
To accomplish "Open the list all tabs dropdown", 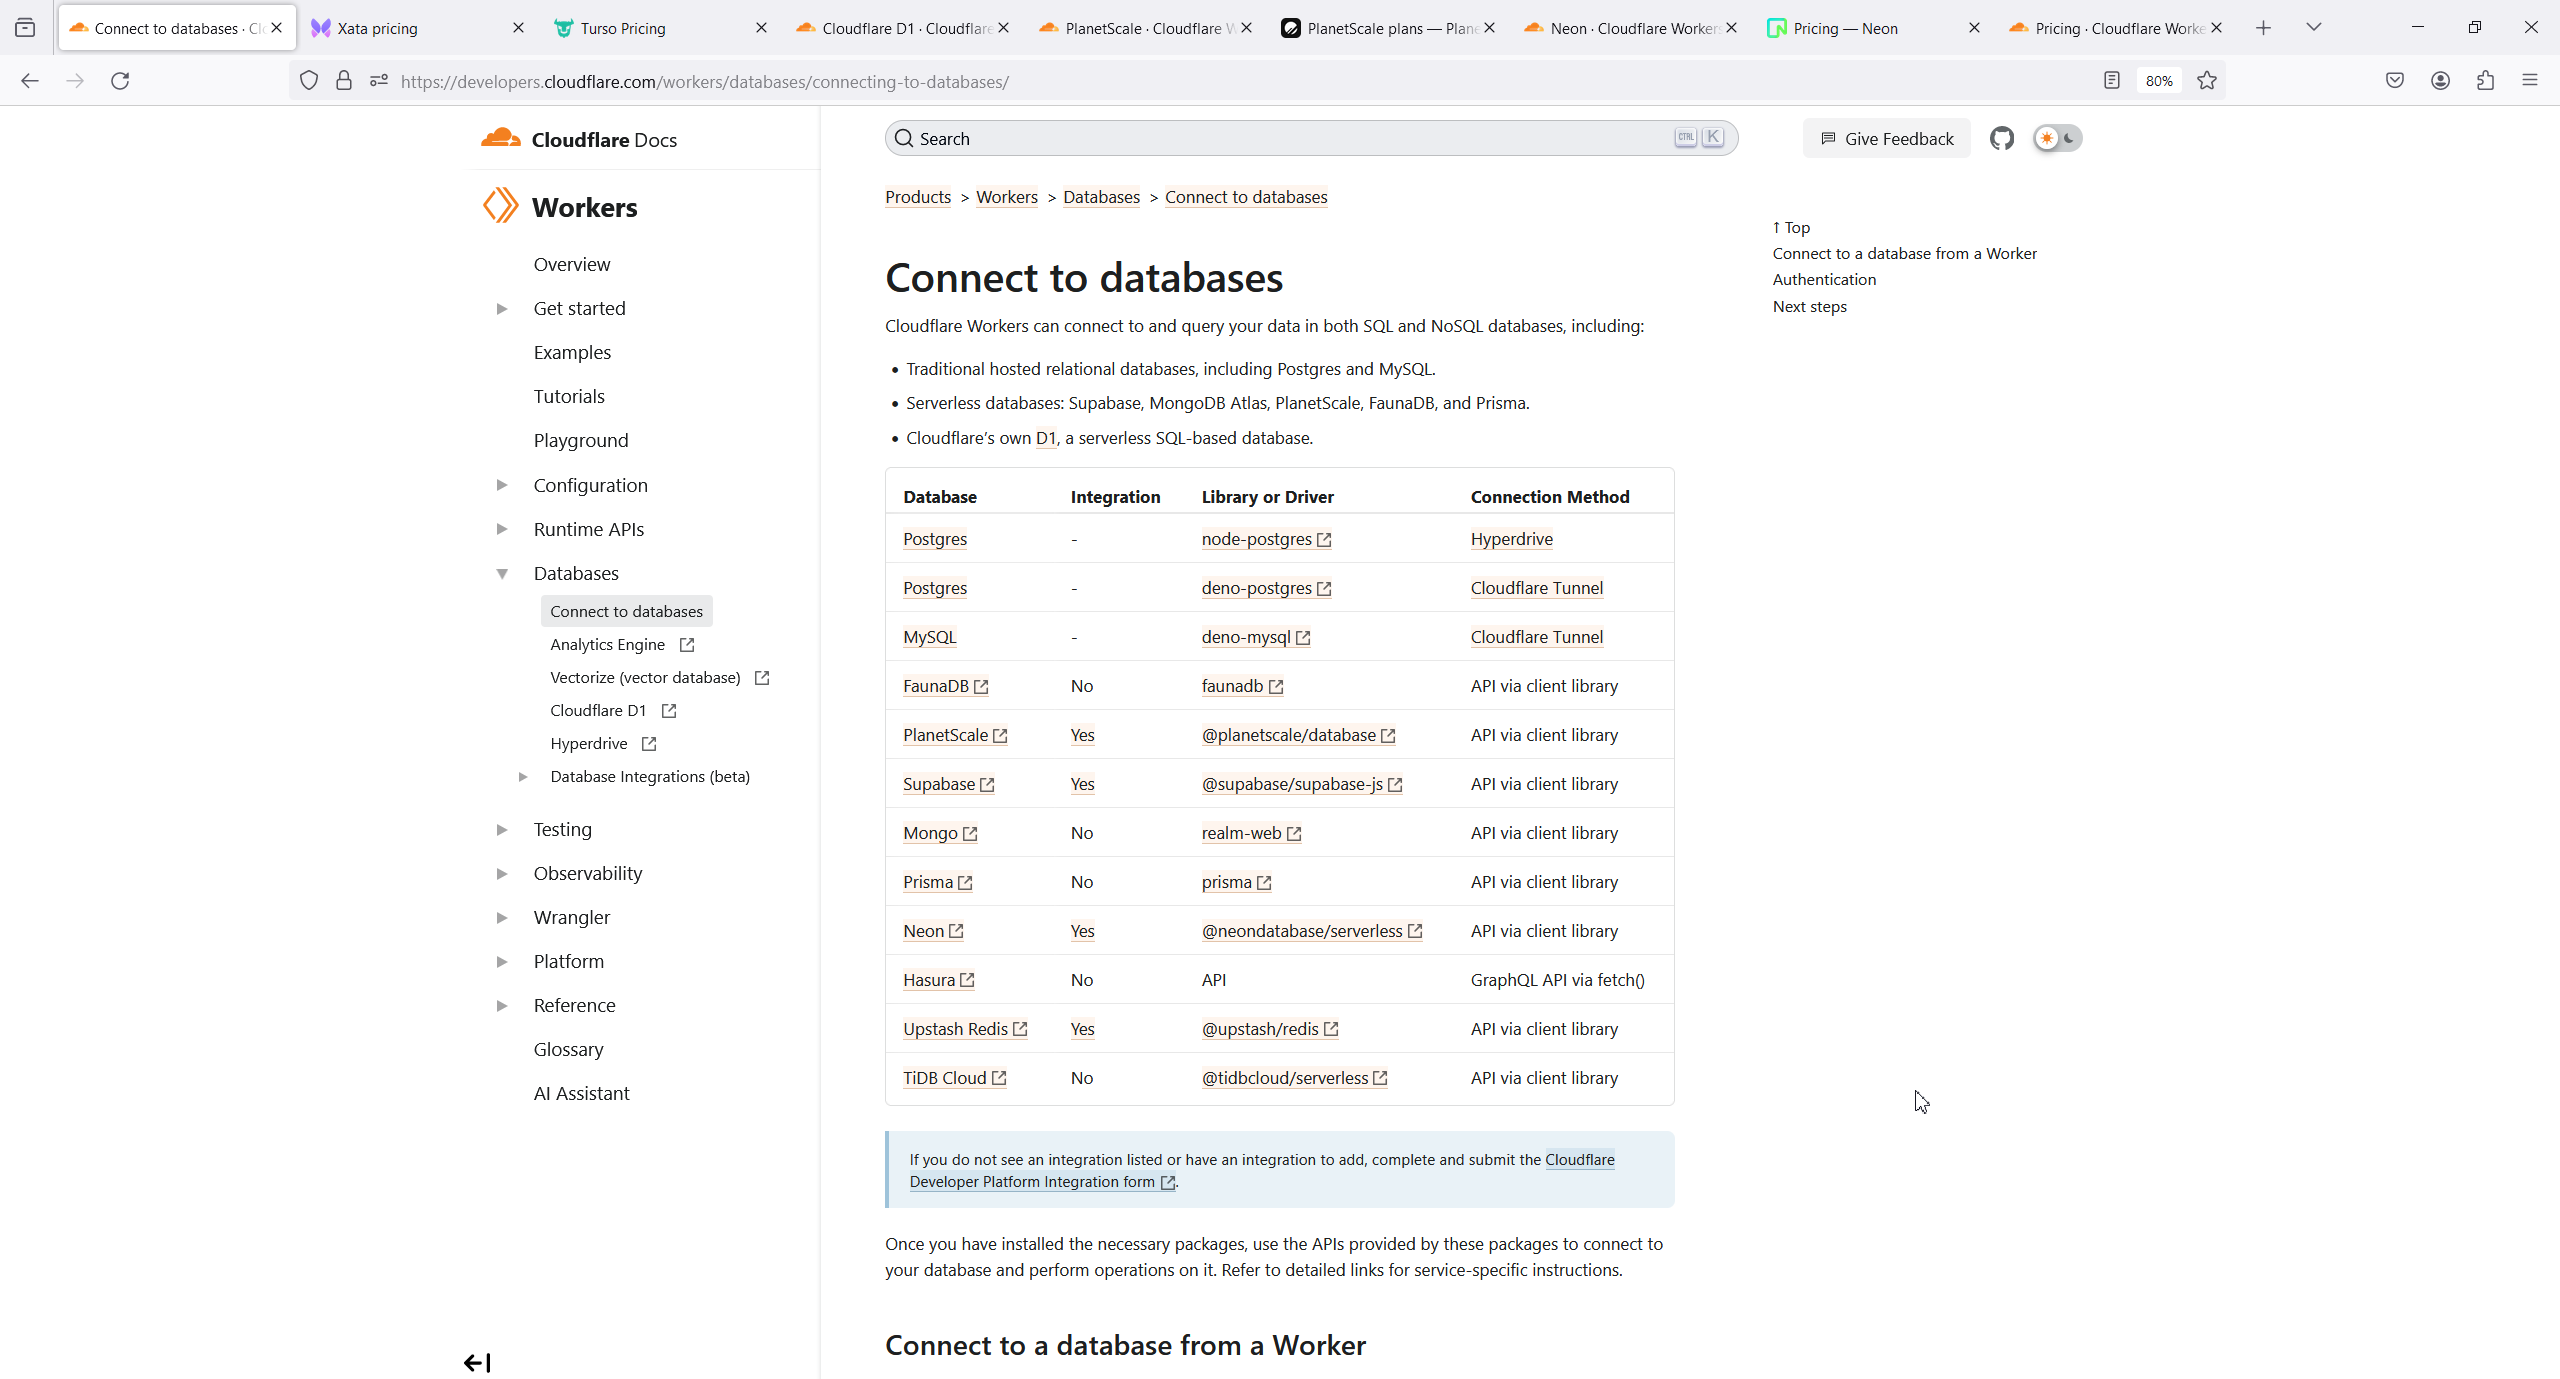I will [x=2313, y=28].
